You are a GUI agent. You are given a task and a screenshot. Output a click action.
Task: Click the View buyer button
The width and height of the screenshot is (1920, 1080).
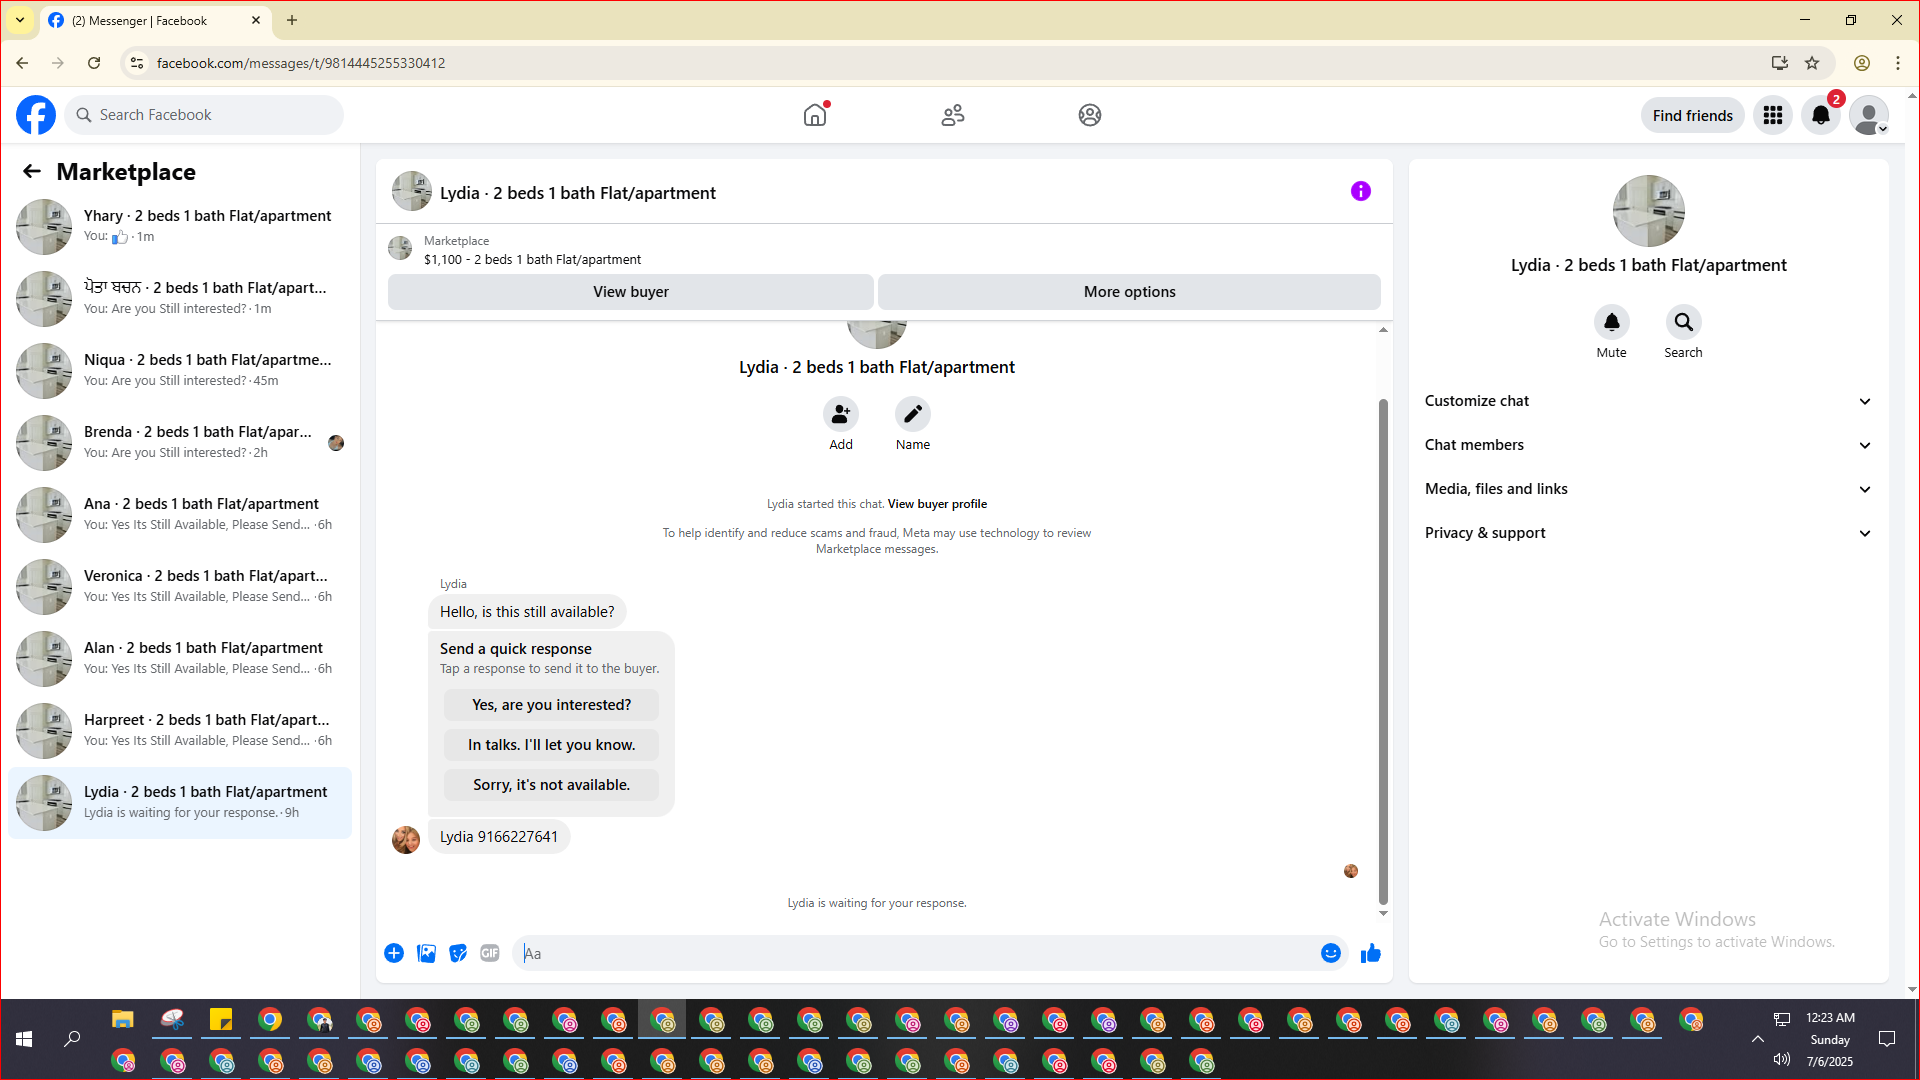(x=630, y=292)
